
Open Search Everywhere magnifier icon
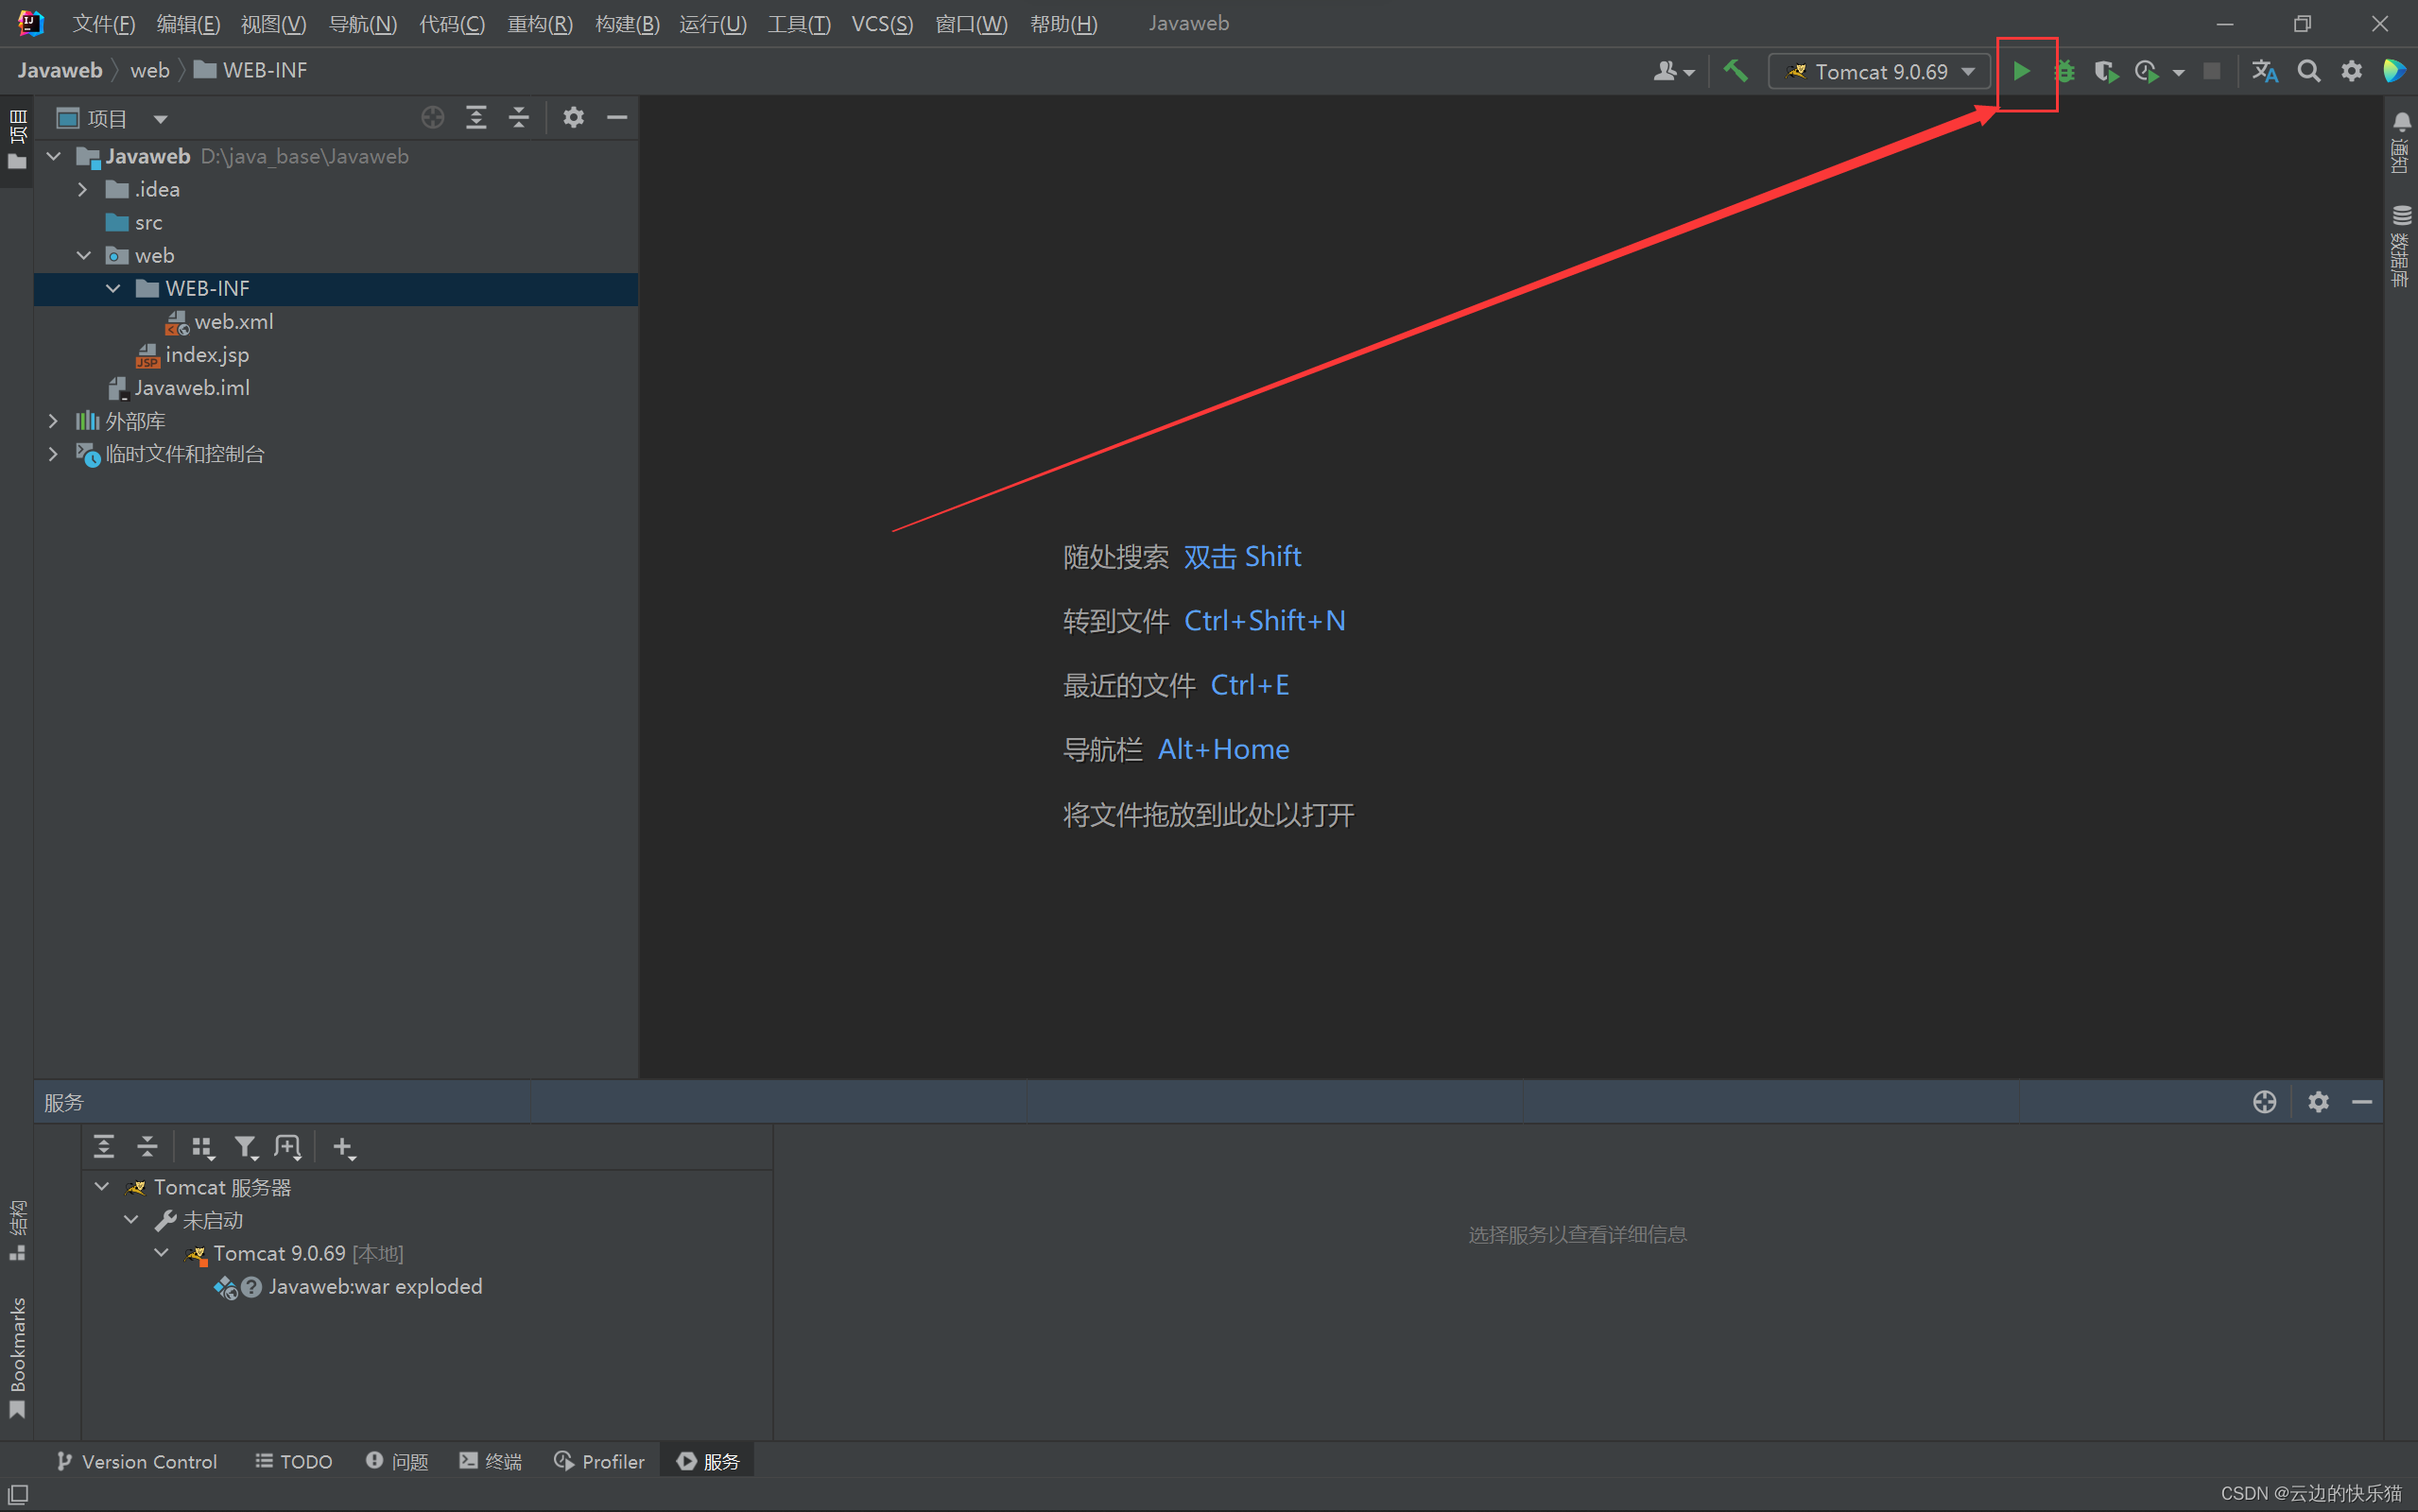point(2309,71)
